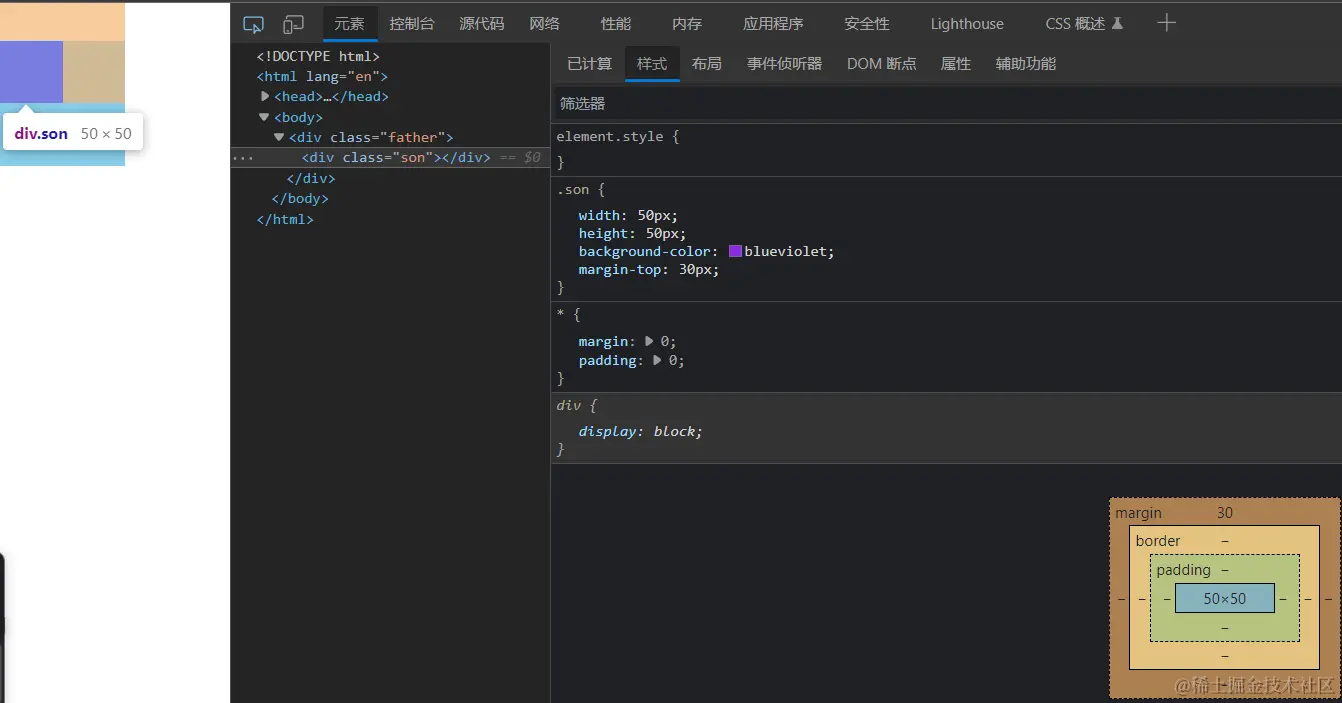Open the 性能 tab
The width and height of the screenshot is (1342, 703).
[x=616, y=24]
